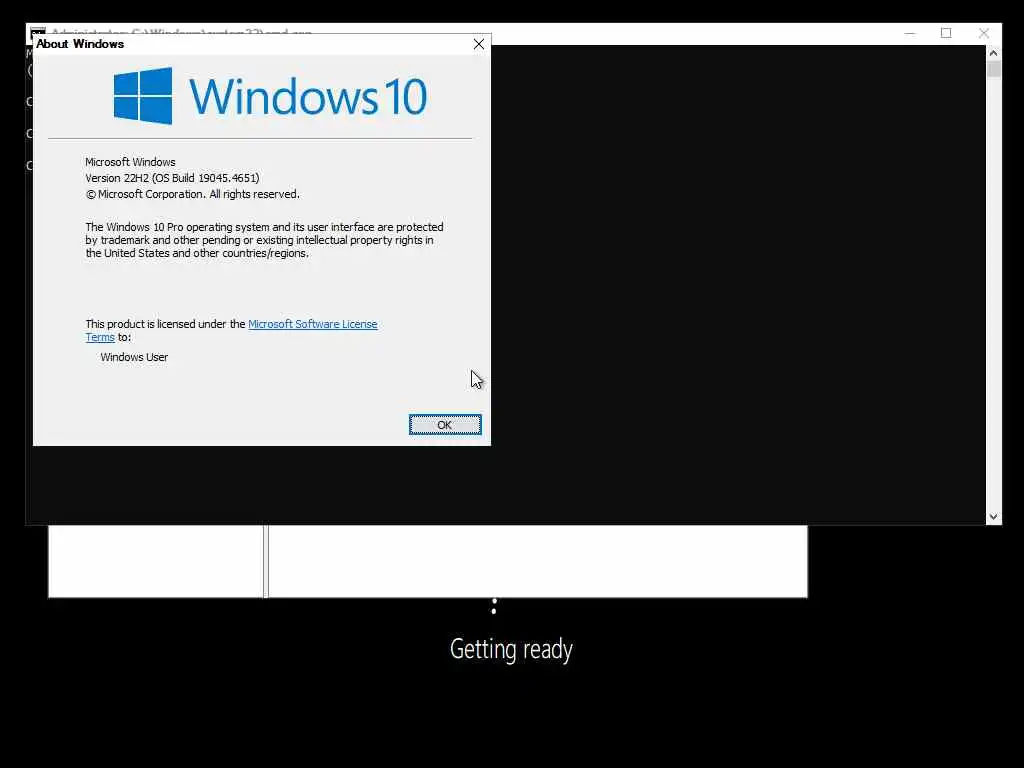Click the 'Getting ready' text
The height and width of the screenshot is (768, 1024).
coord(511,650)
